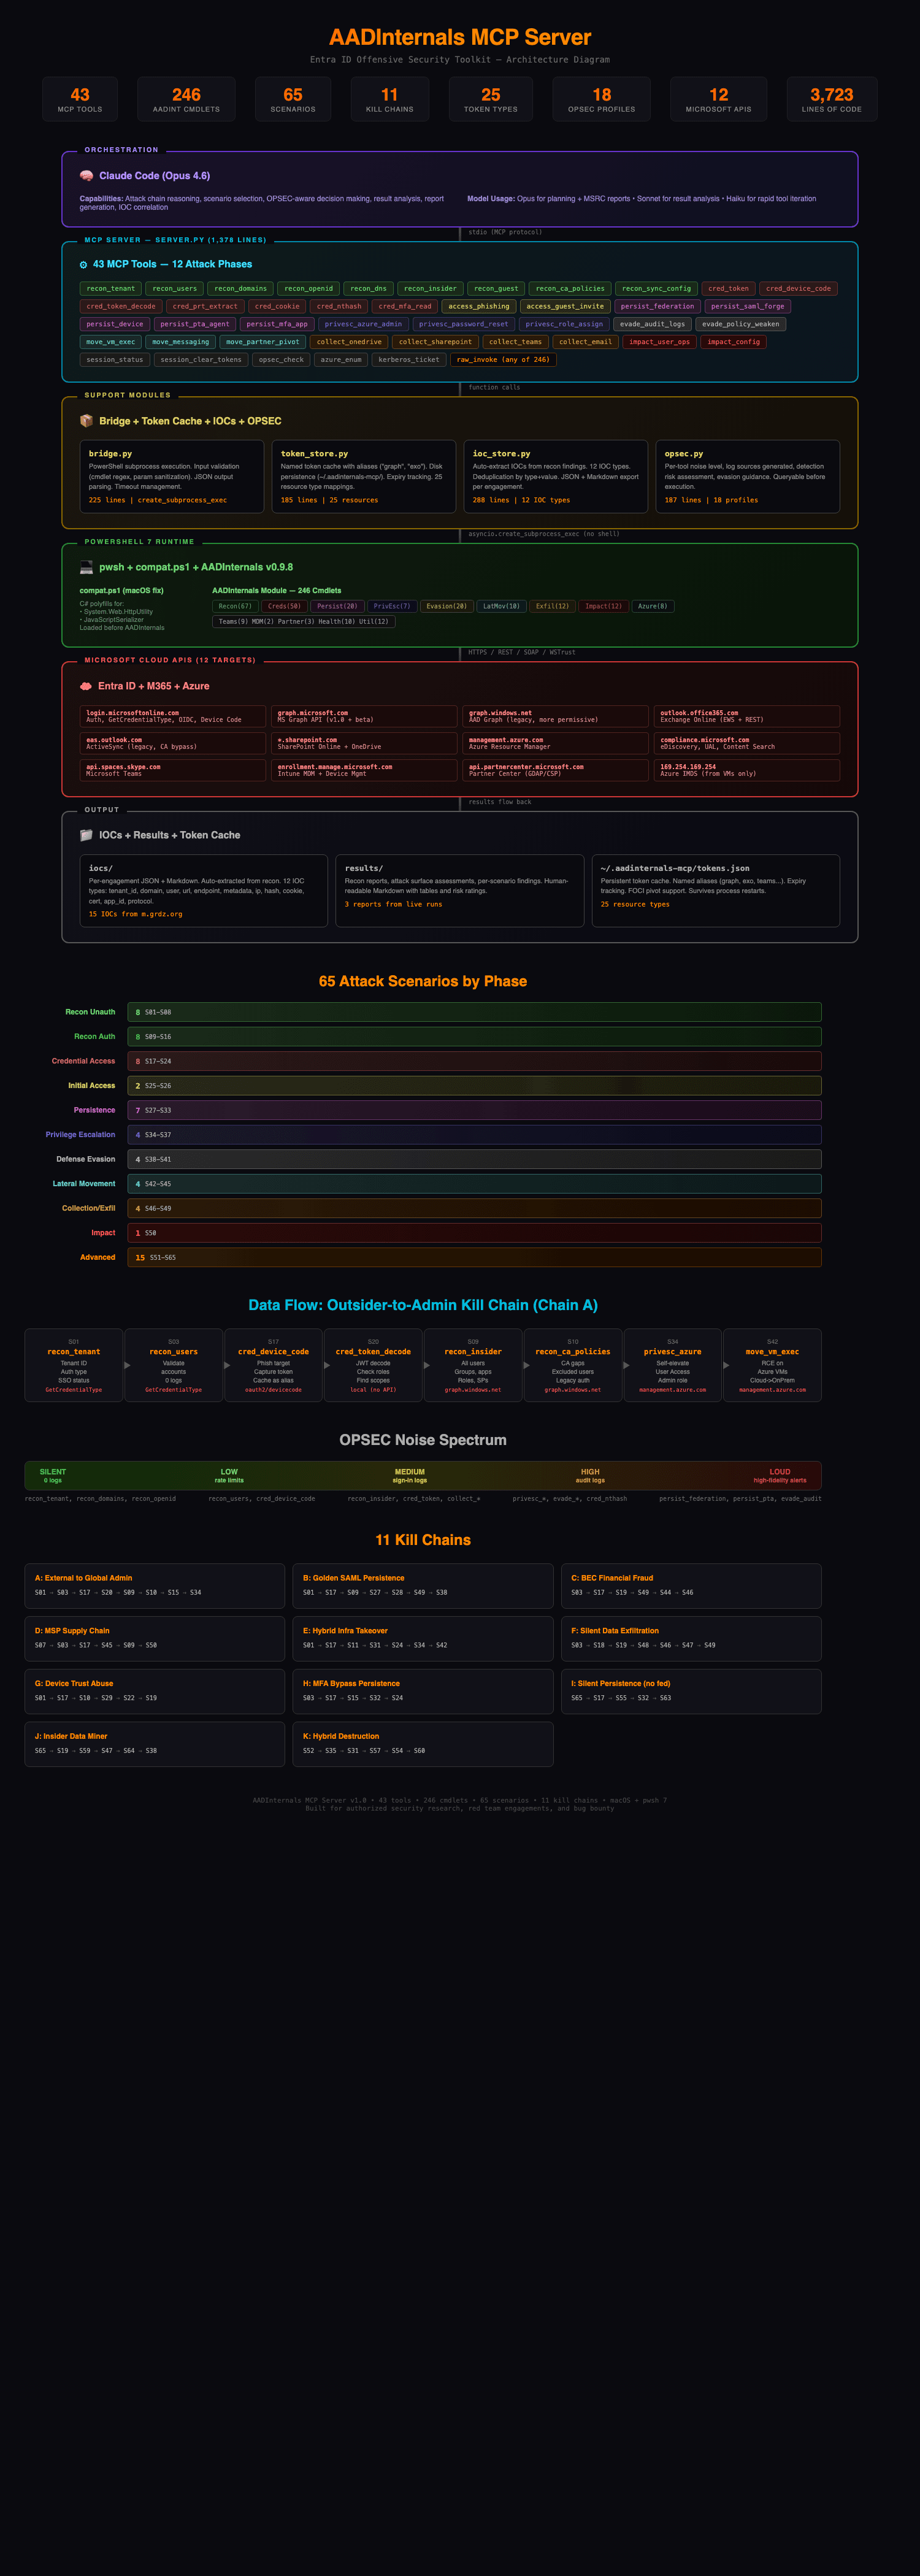920x2576 pixels.
Task: Click the MEDIUM segment of the noise spectrum
Action: coord(410,1475)
